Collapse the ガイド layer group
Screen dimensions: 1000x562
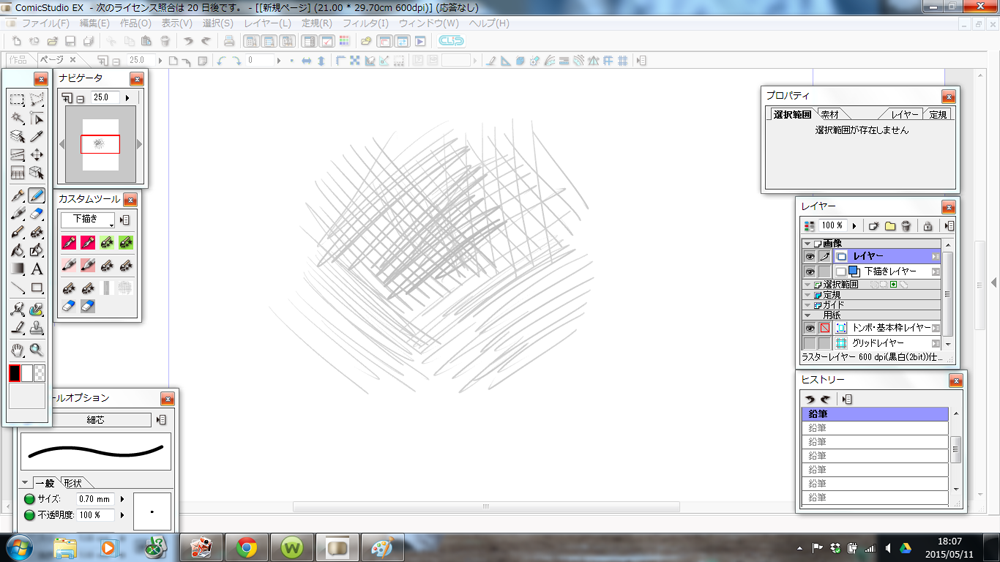(x=807, y=305)
